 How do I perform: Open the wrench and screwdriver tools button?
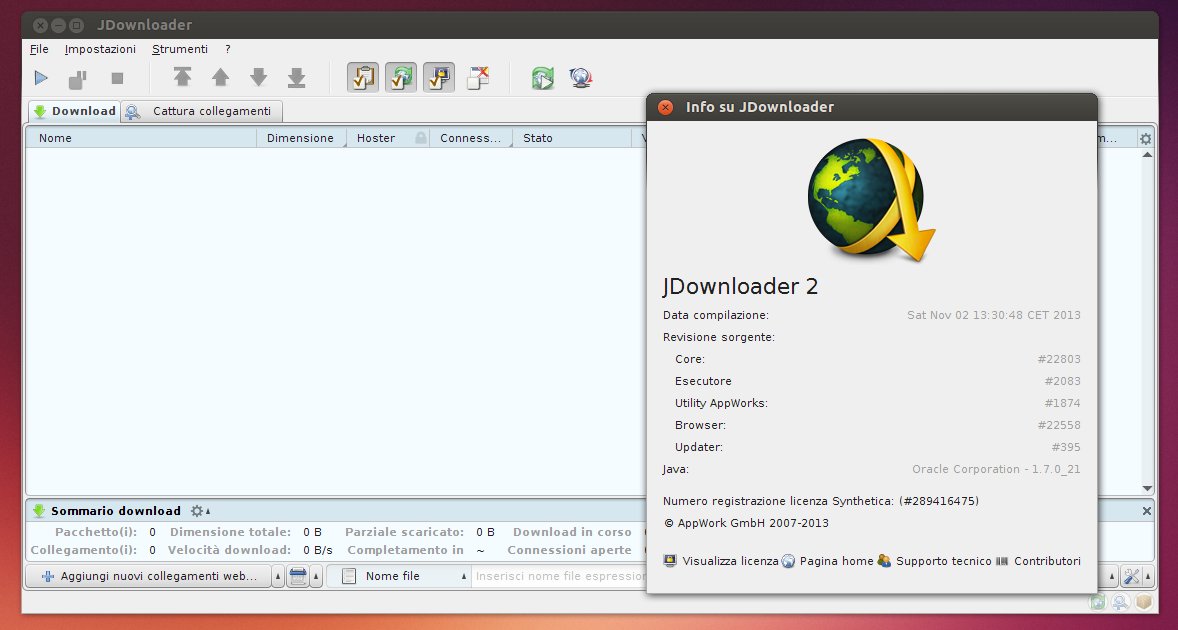tap(1131, 577)
